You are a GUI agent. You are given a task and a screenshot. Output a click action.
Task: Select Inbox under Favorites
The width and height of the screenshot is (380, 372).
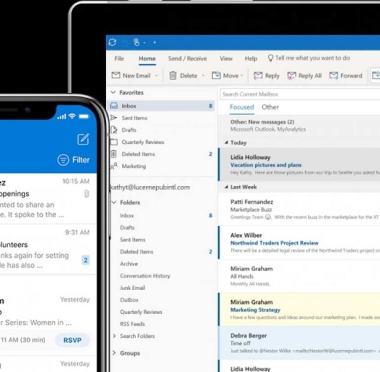[162, 106]
